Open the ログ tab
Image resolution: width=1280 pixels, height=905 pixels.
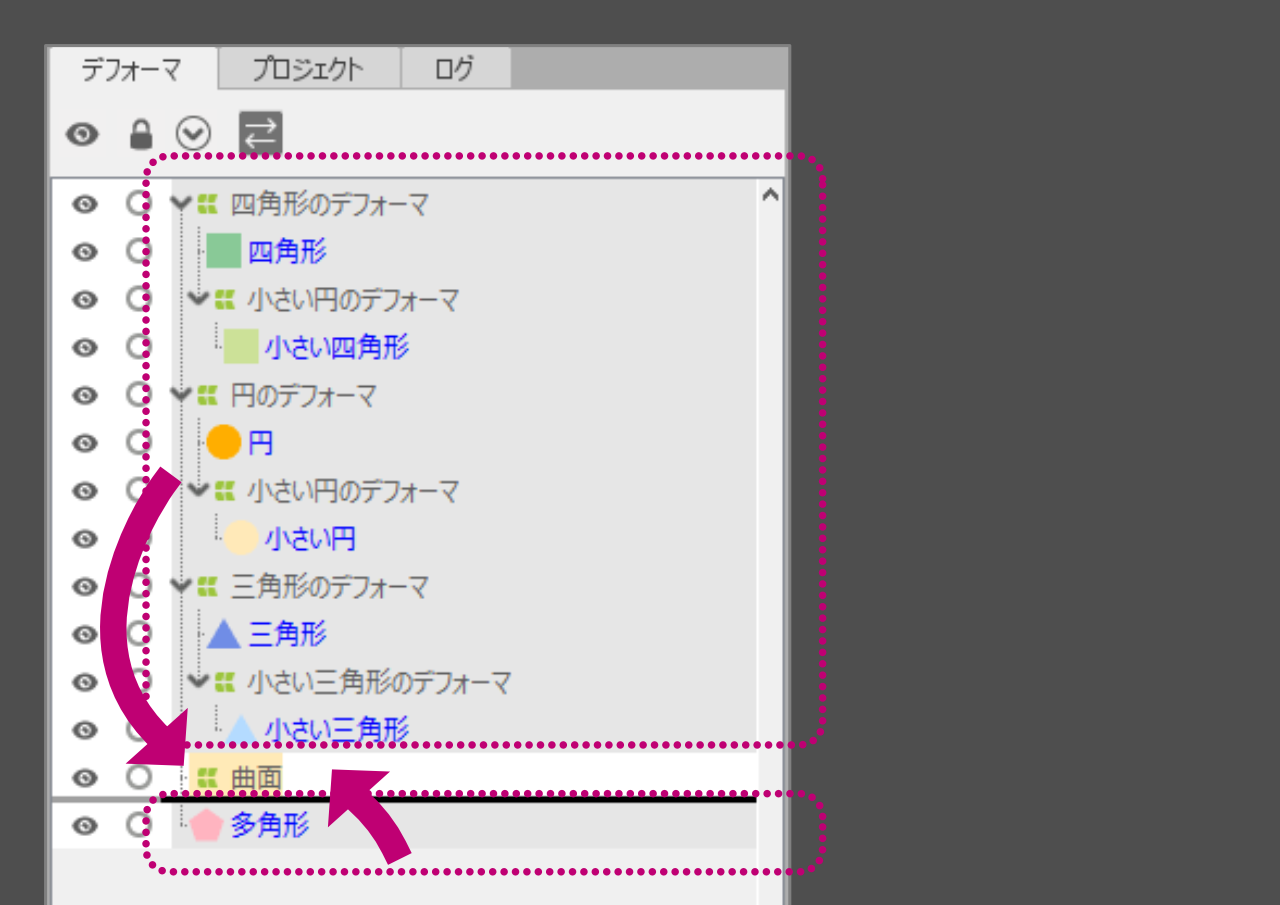455,69
